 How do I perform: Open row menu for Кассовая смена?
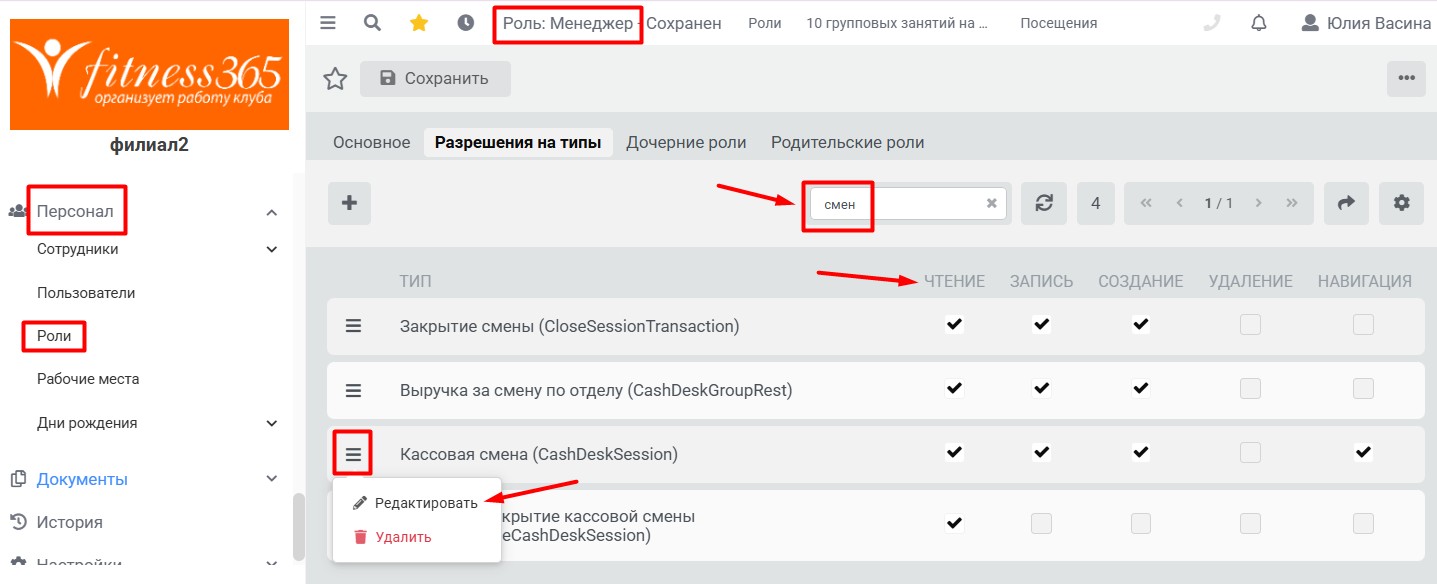[353, 454]
